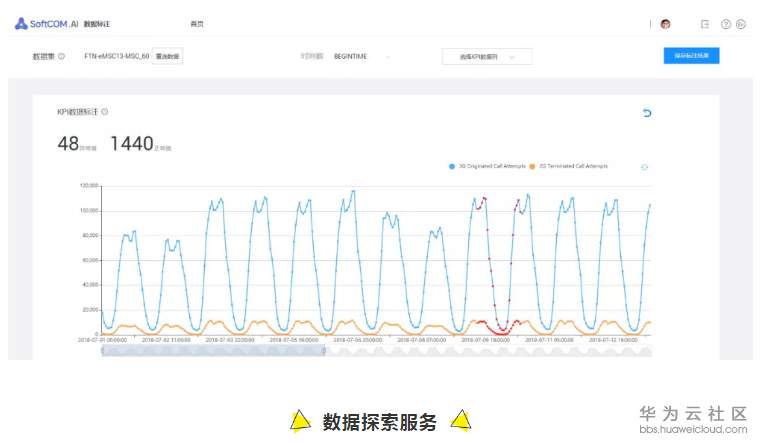Click the logout icon beside avatar
Viewport: 761px width, 444px height.
[x=705, y=24]
